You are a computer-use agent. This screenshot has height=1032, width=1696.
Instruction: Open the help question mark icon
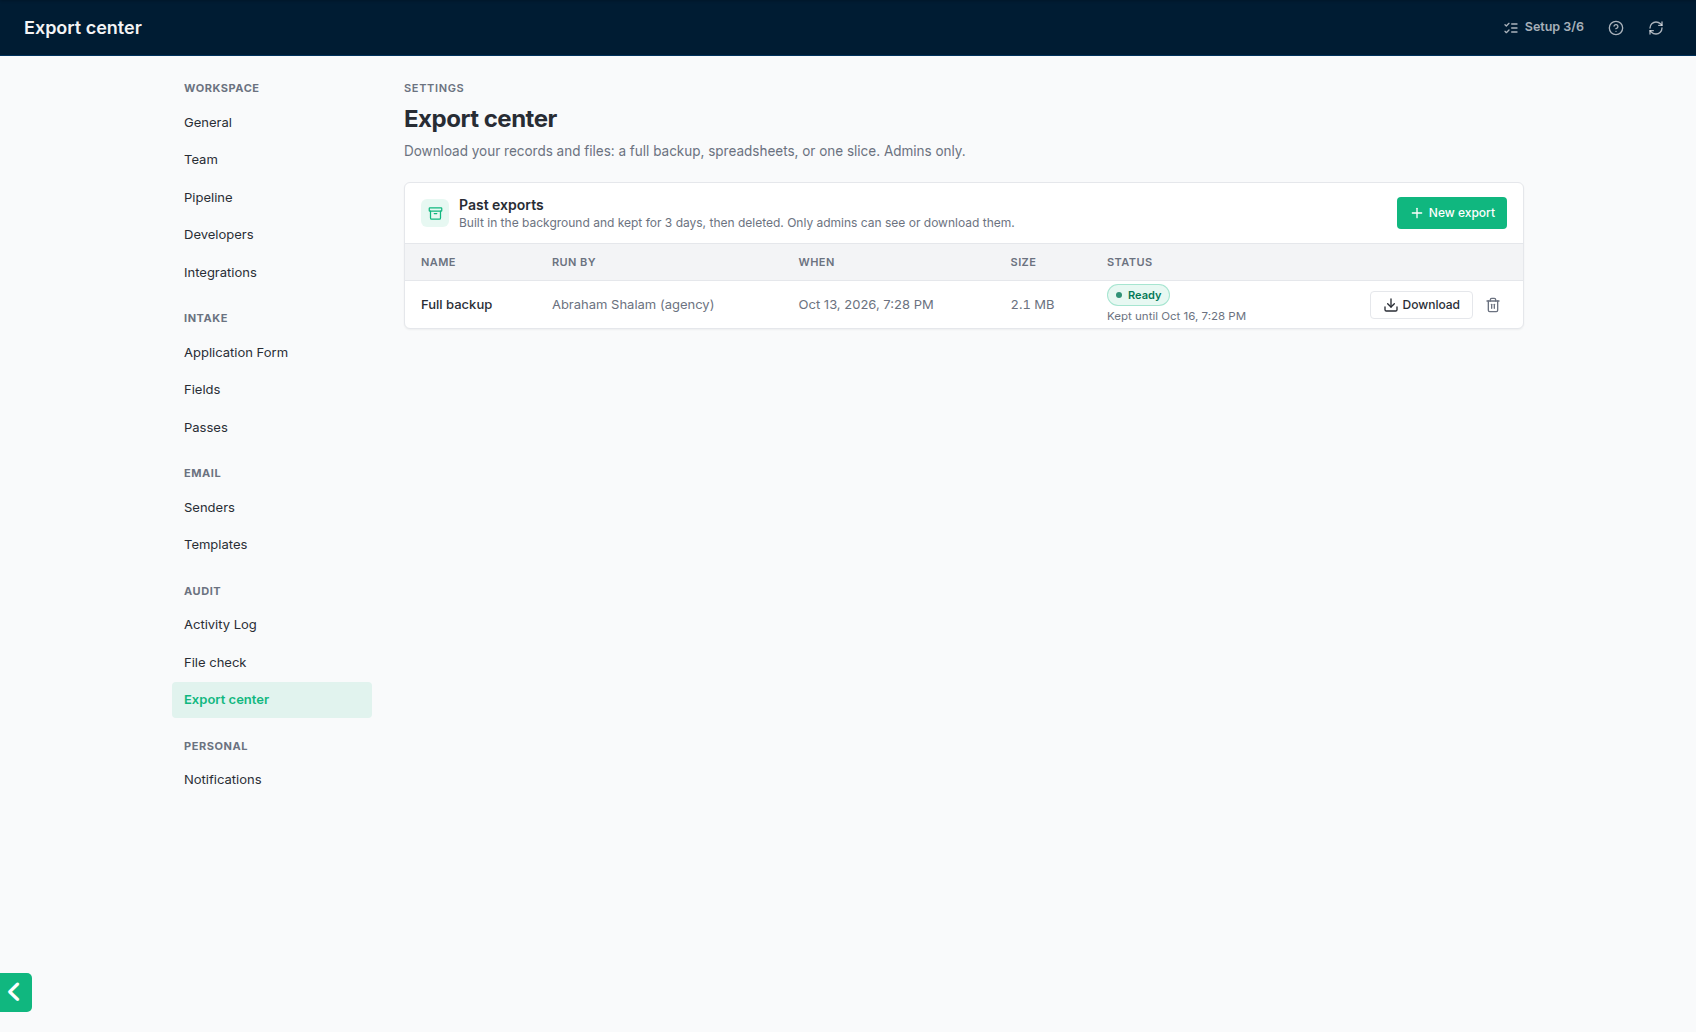[x=1616, y=28]
